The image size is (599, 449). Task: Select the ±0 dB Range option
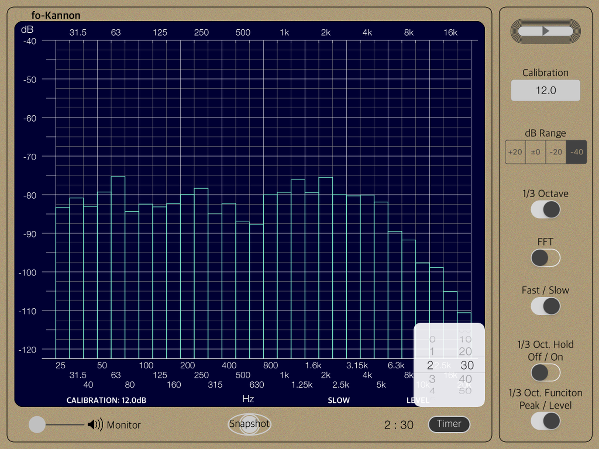535,152
